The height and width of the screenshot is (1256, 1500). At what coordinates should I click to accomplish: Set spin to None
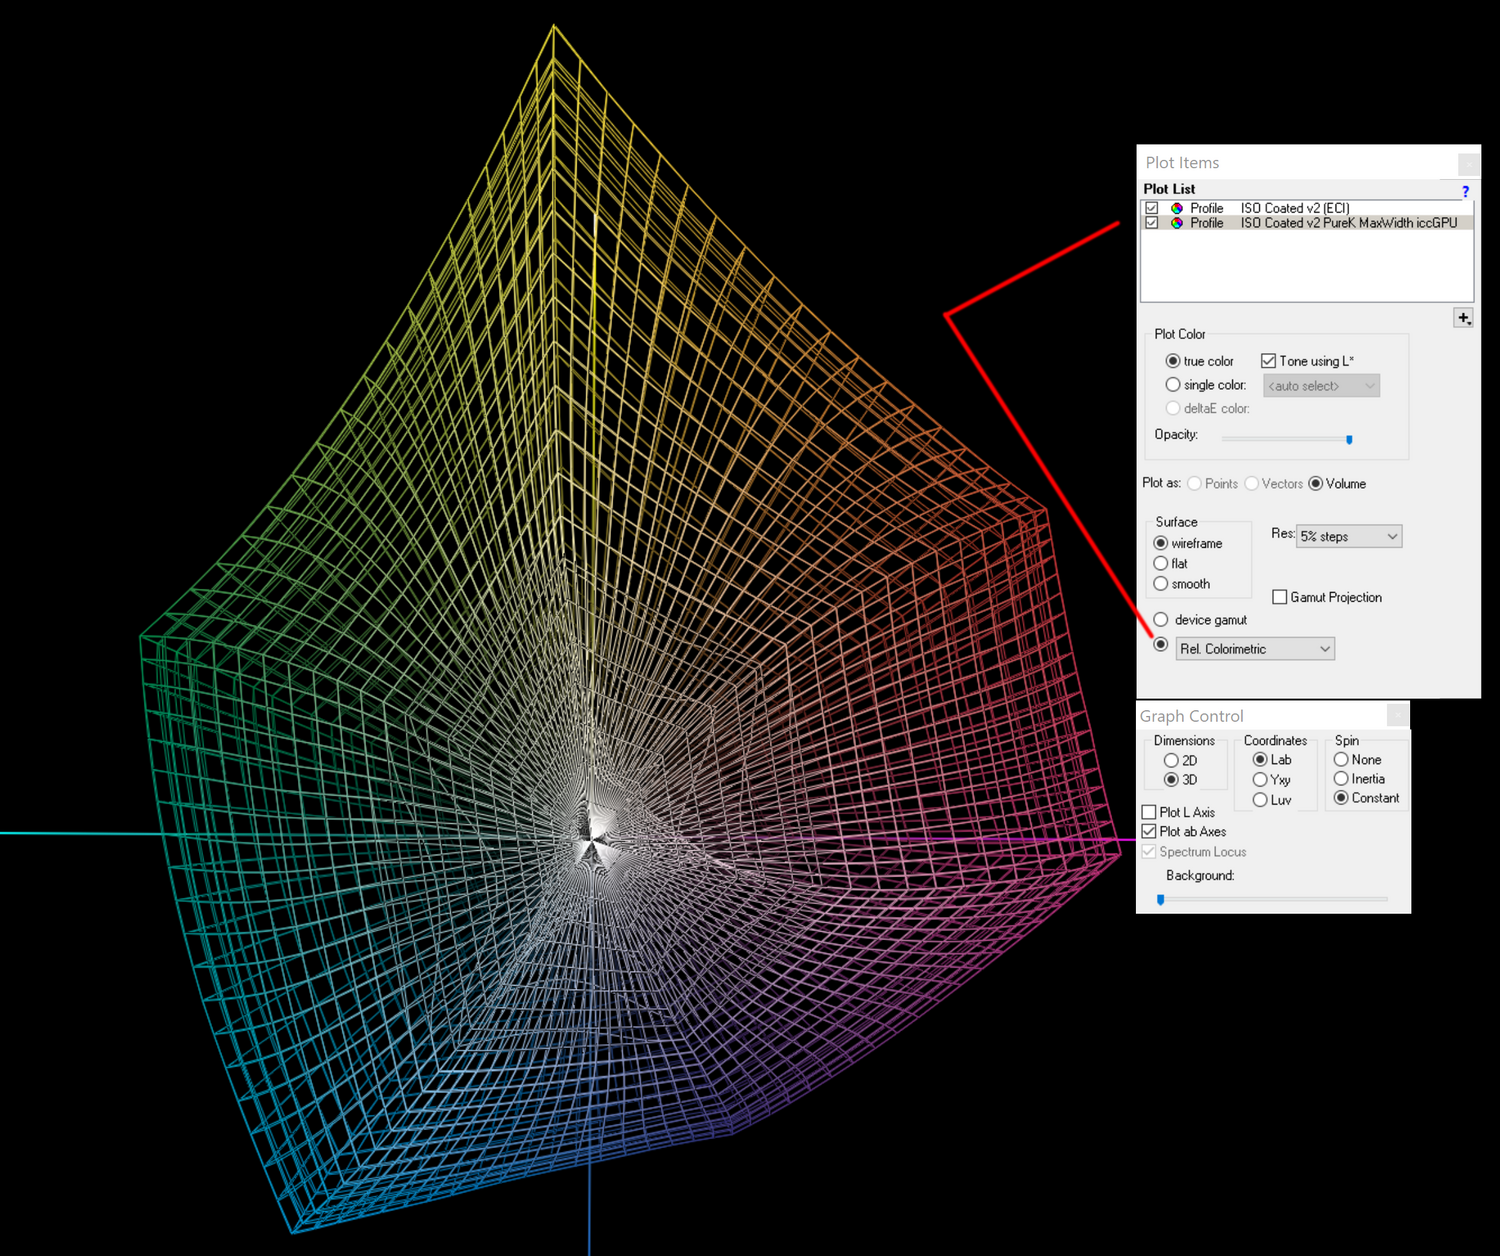(x=1341, y=760)
